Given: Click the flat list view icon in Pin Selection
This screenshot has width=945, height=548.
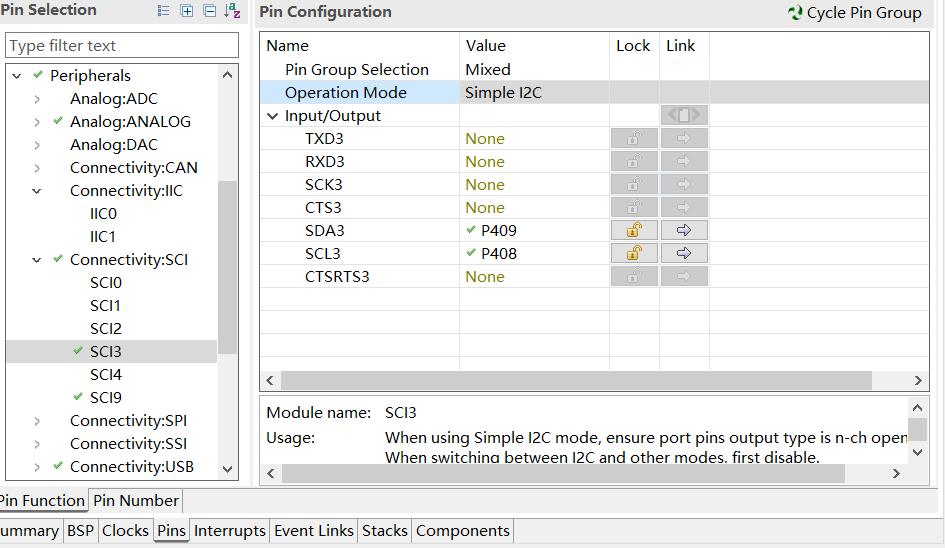Looking at the screenshot, I should point(163,11).
